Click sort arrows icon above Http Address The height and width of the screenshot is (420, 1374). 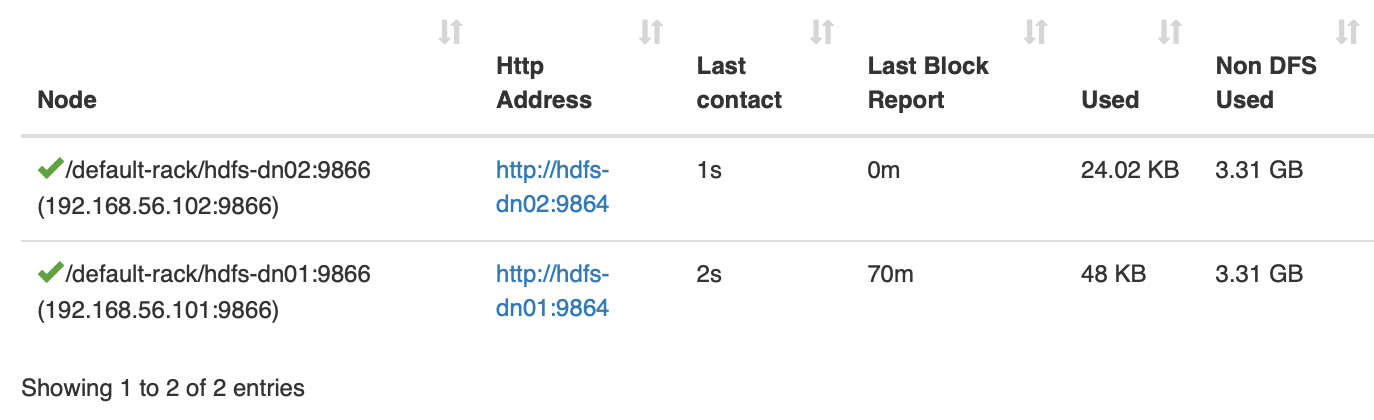click(651, 32)
